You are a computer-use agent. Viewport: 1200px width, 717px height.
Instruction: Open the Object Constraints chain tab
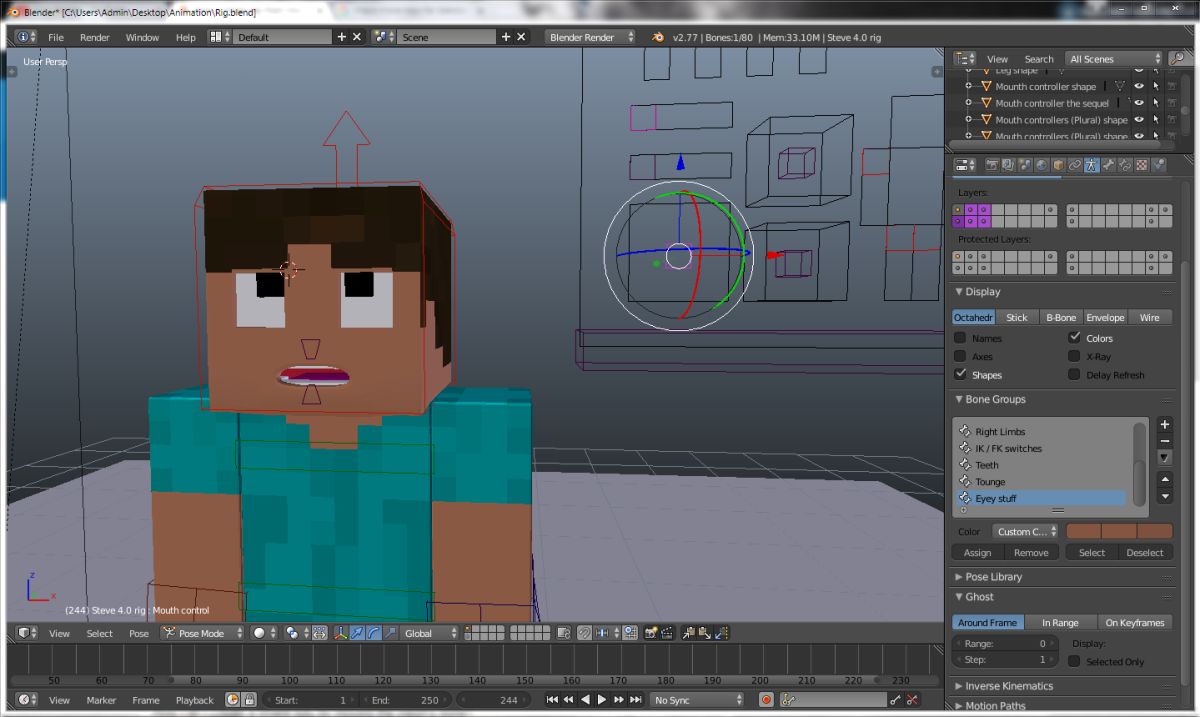(x=1074, y=165)
